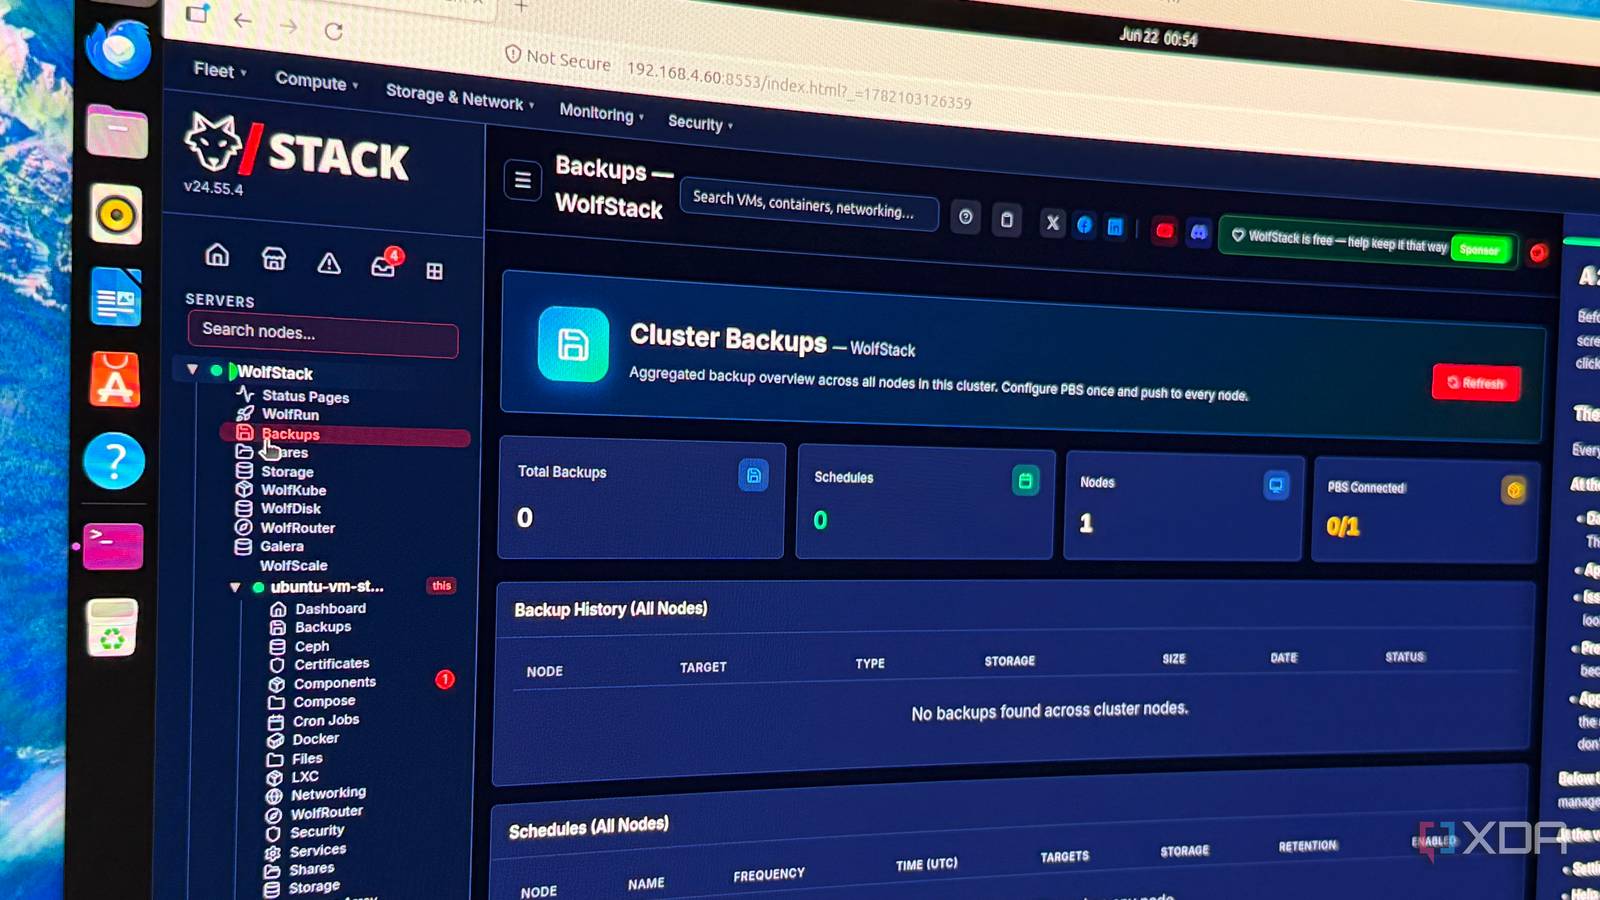The height and width of the screenshot is (900, 1600).
Task: Open the LinkedIn link icon
Action: pos(1115,227)
